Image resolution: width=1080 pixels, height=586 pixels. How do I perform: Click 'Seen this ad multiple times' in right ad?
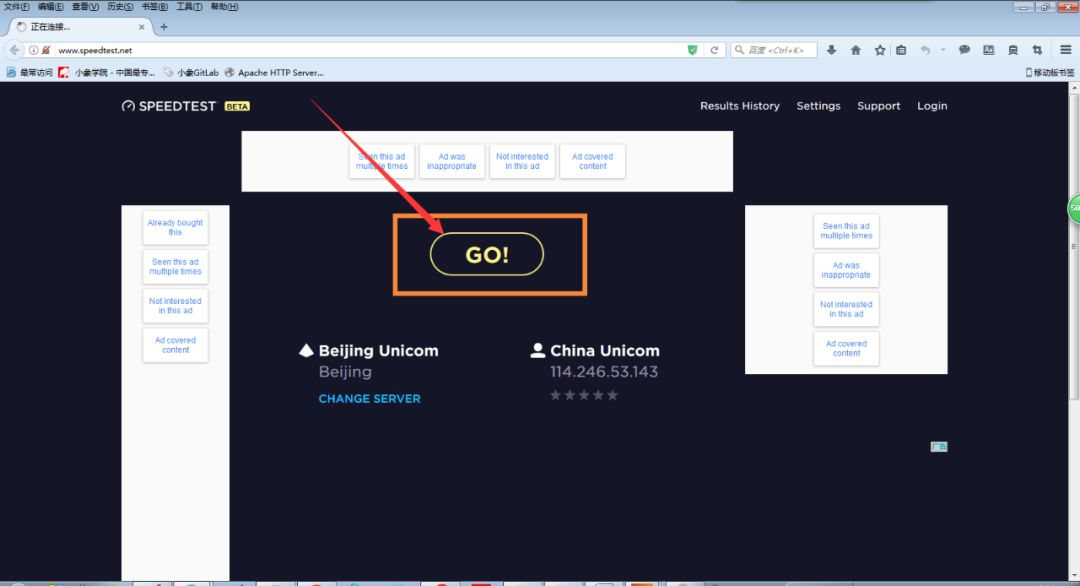tap(846, 231)
